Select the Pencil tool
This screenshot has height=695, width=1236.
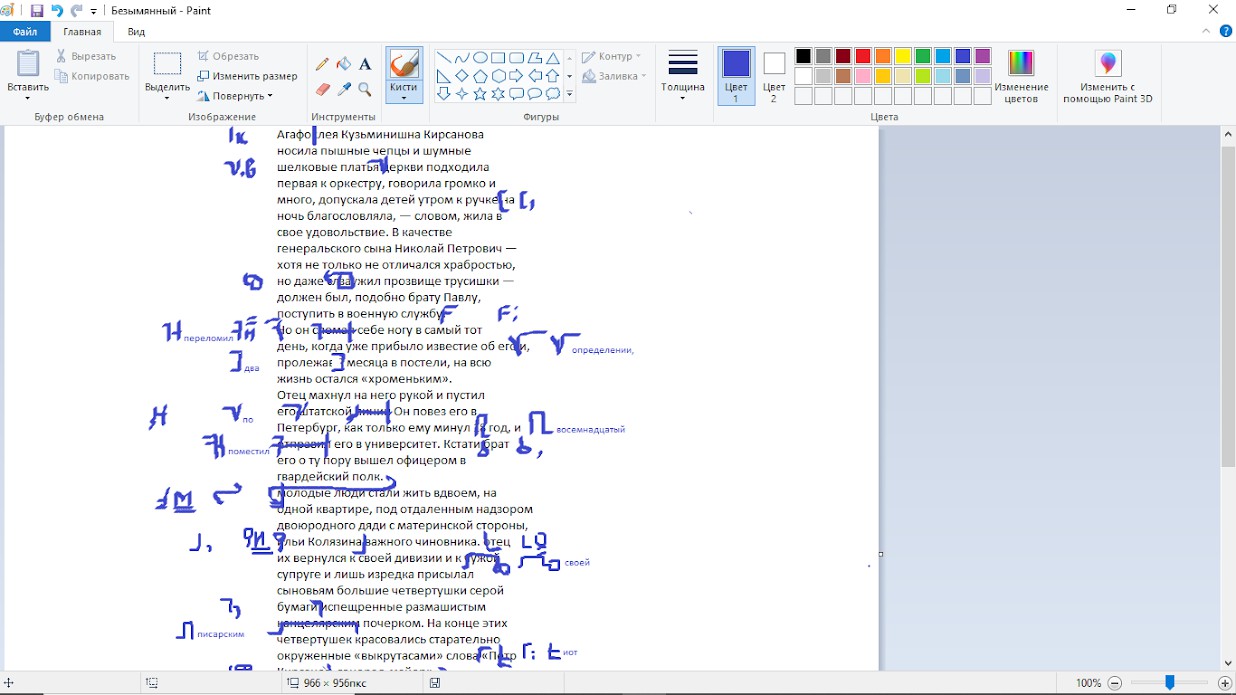pos(322,64)
